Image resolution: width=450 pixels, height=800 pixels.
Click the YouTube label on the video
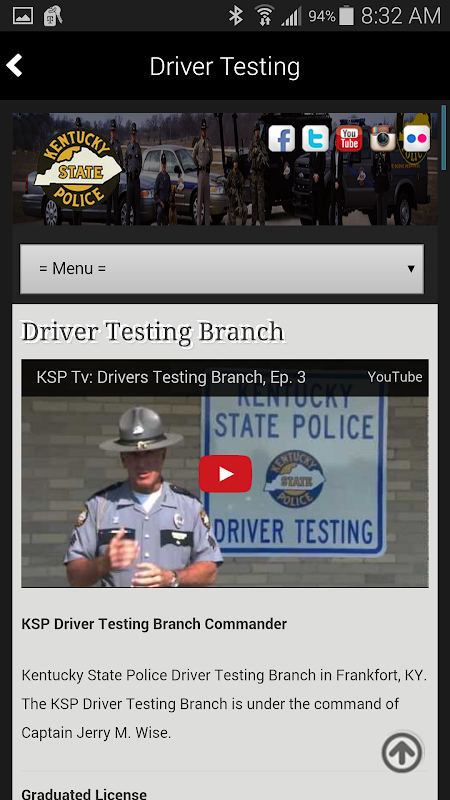pos(395,377)
